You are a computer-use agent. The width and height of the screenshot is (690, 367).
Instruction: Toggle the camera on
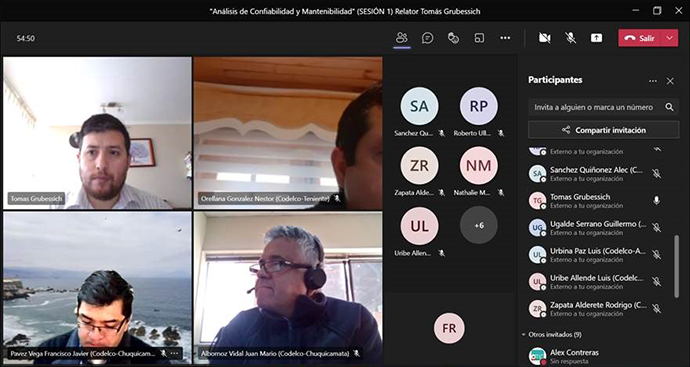[x=545, y=38]
